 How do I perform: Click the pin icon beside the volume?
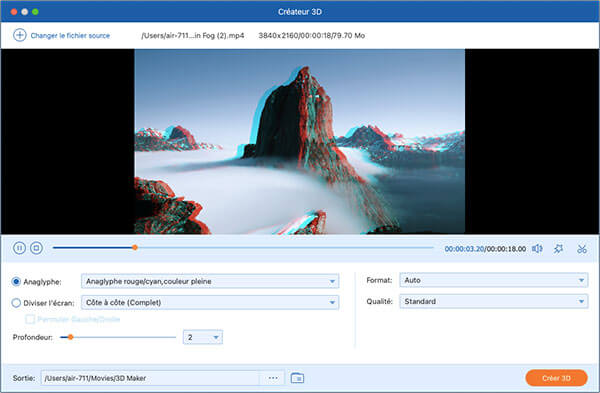click(558, 249)
